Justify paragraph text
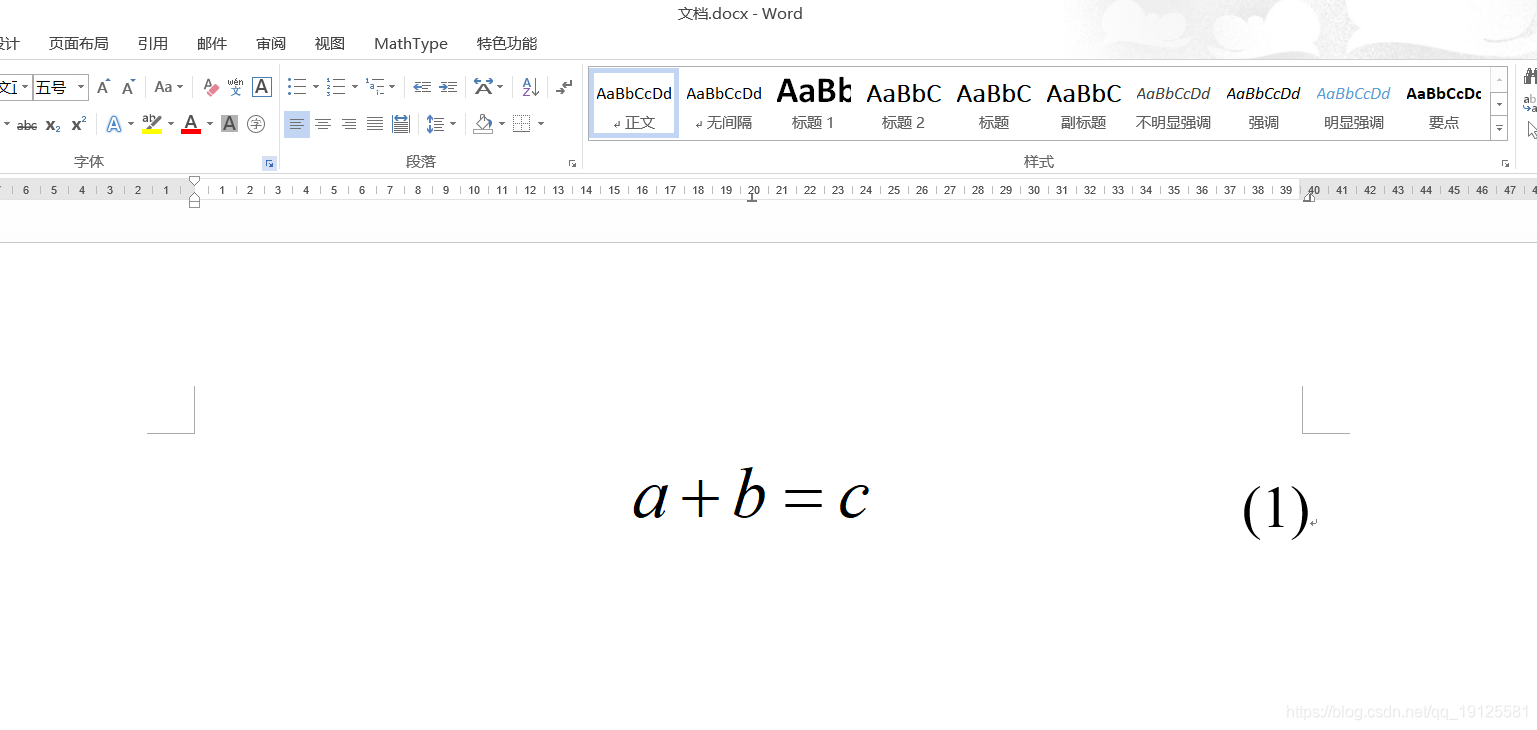1537x730 pixels. point(375,124)
